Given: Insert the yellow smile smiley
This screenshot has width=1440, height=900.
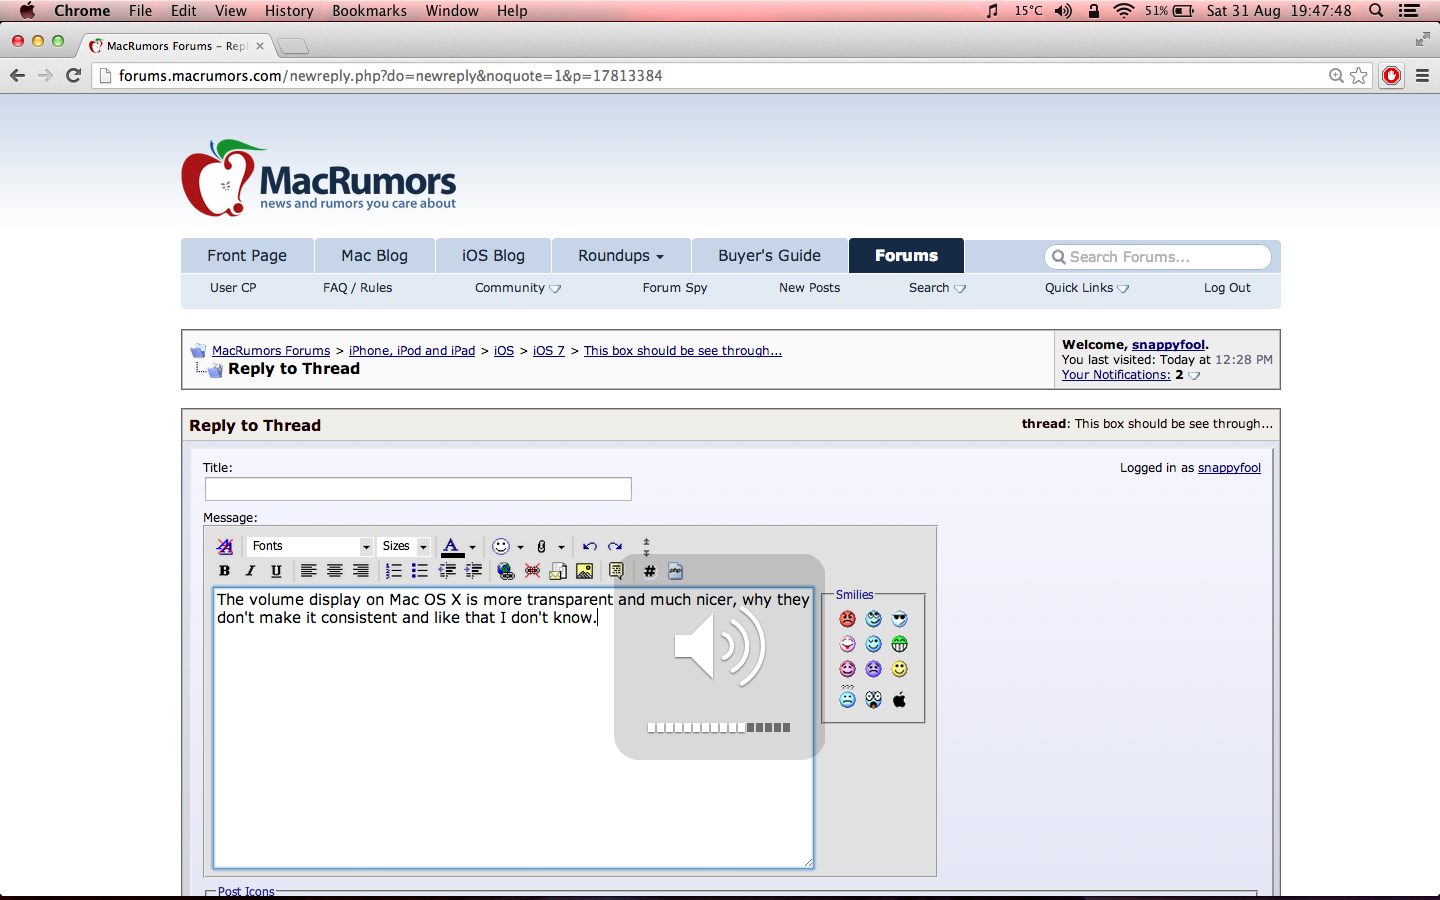Looking at the screenshot, I should point(899,669).
